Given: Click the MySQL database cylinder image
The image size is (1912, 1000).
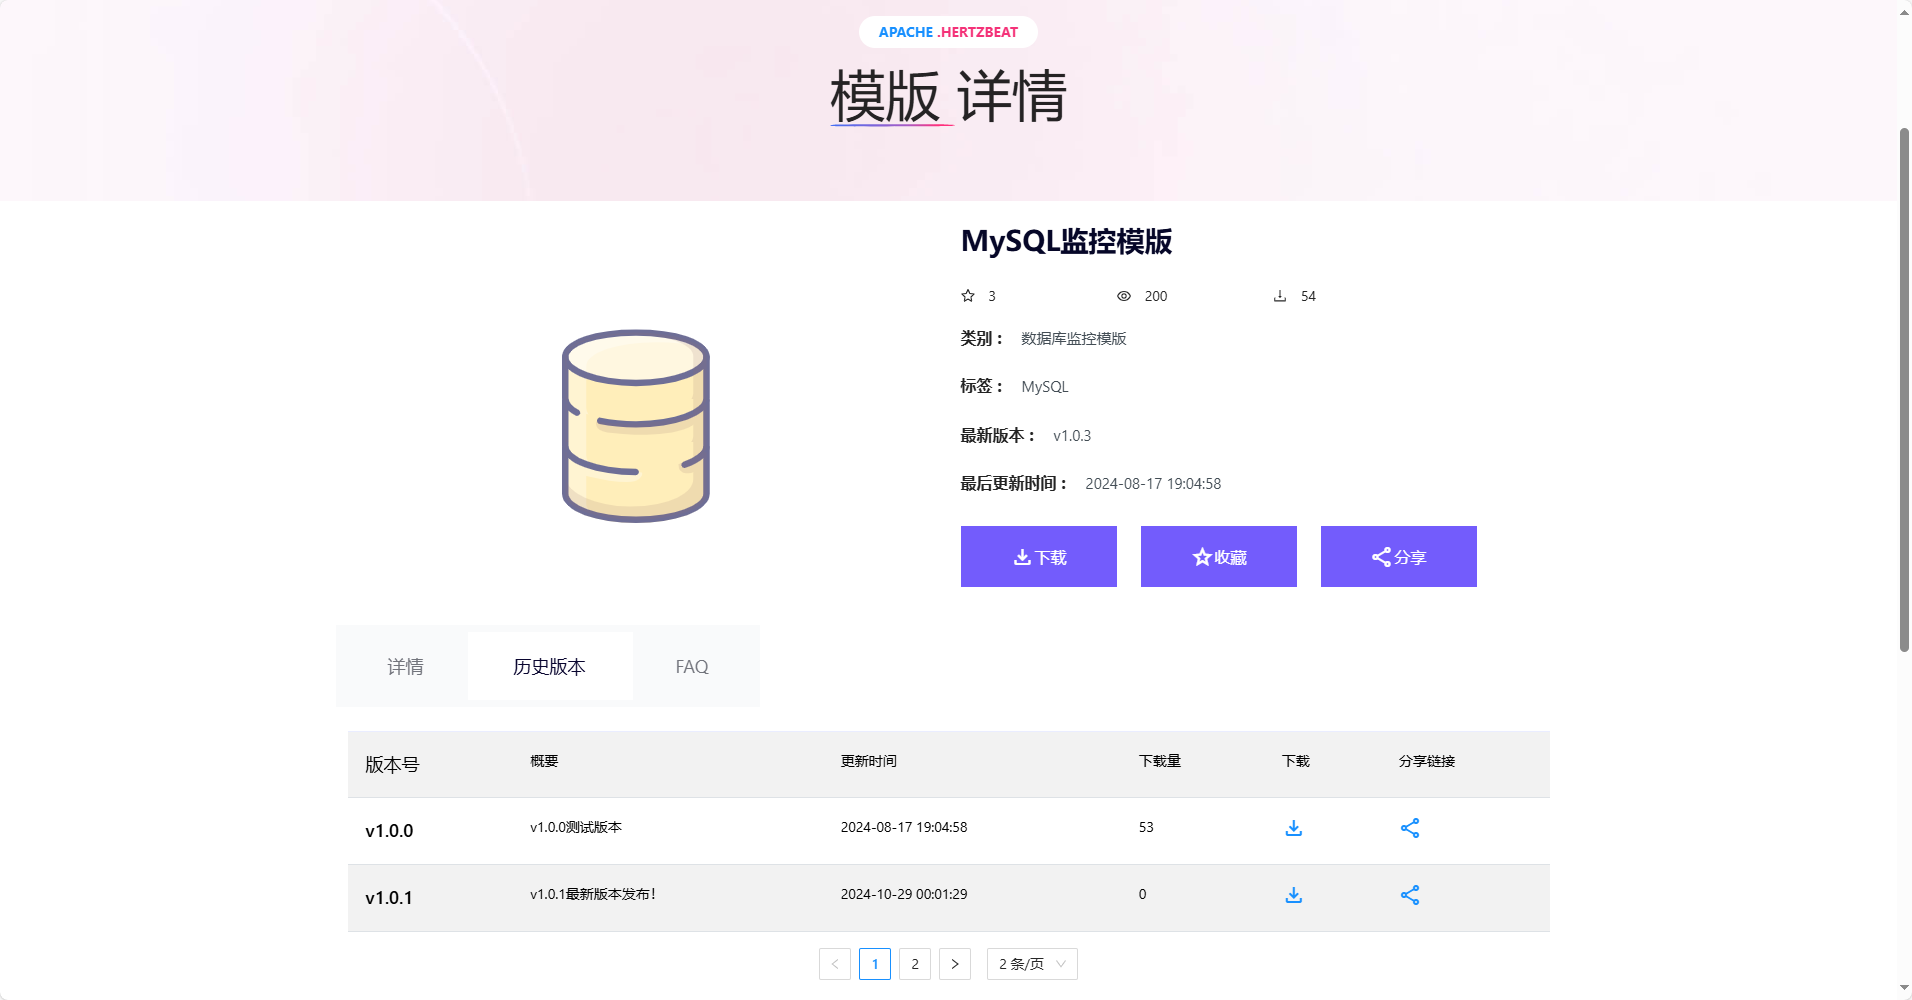Looking at the screenshot, I should [636, 426].
